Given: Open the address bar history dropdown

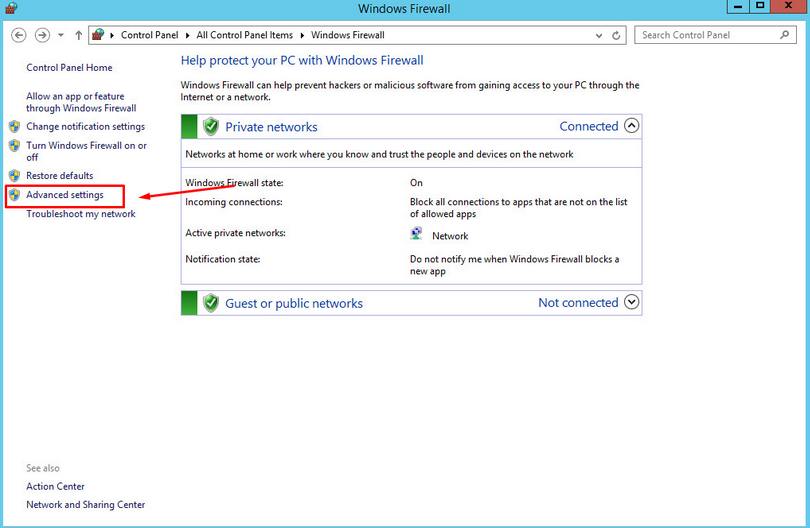Looking at the screenshot, I should point(597,35).
